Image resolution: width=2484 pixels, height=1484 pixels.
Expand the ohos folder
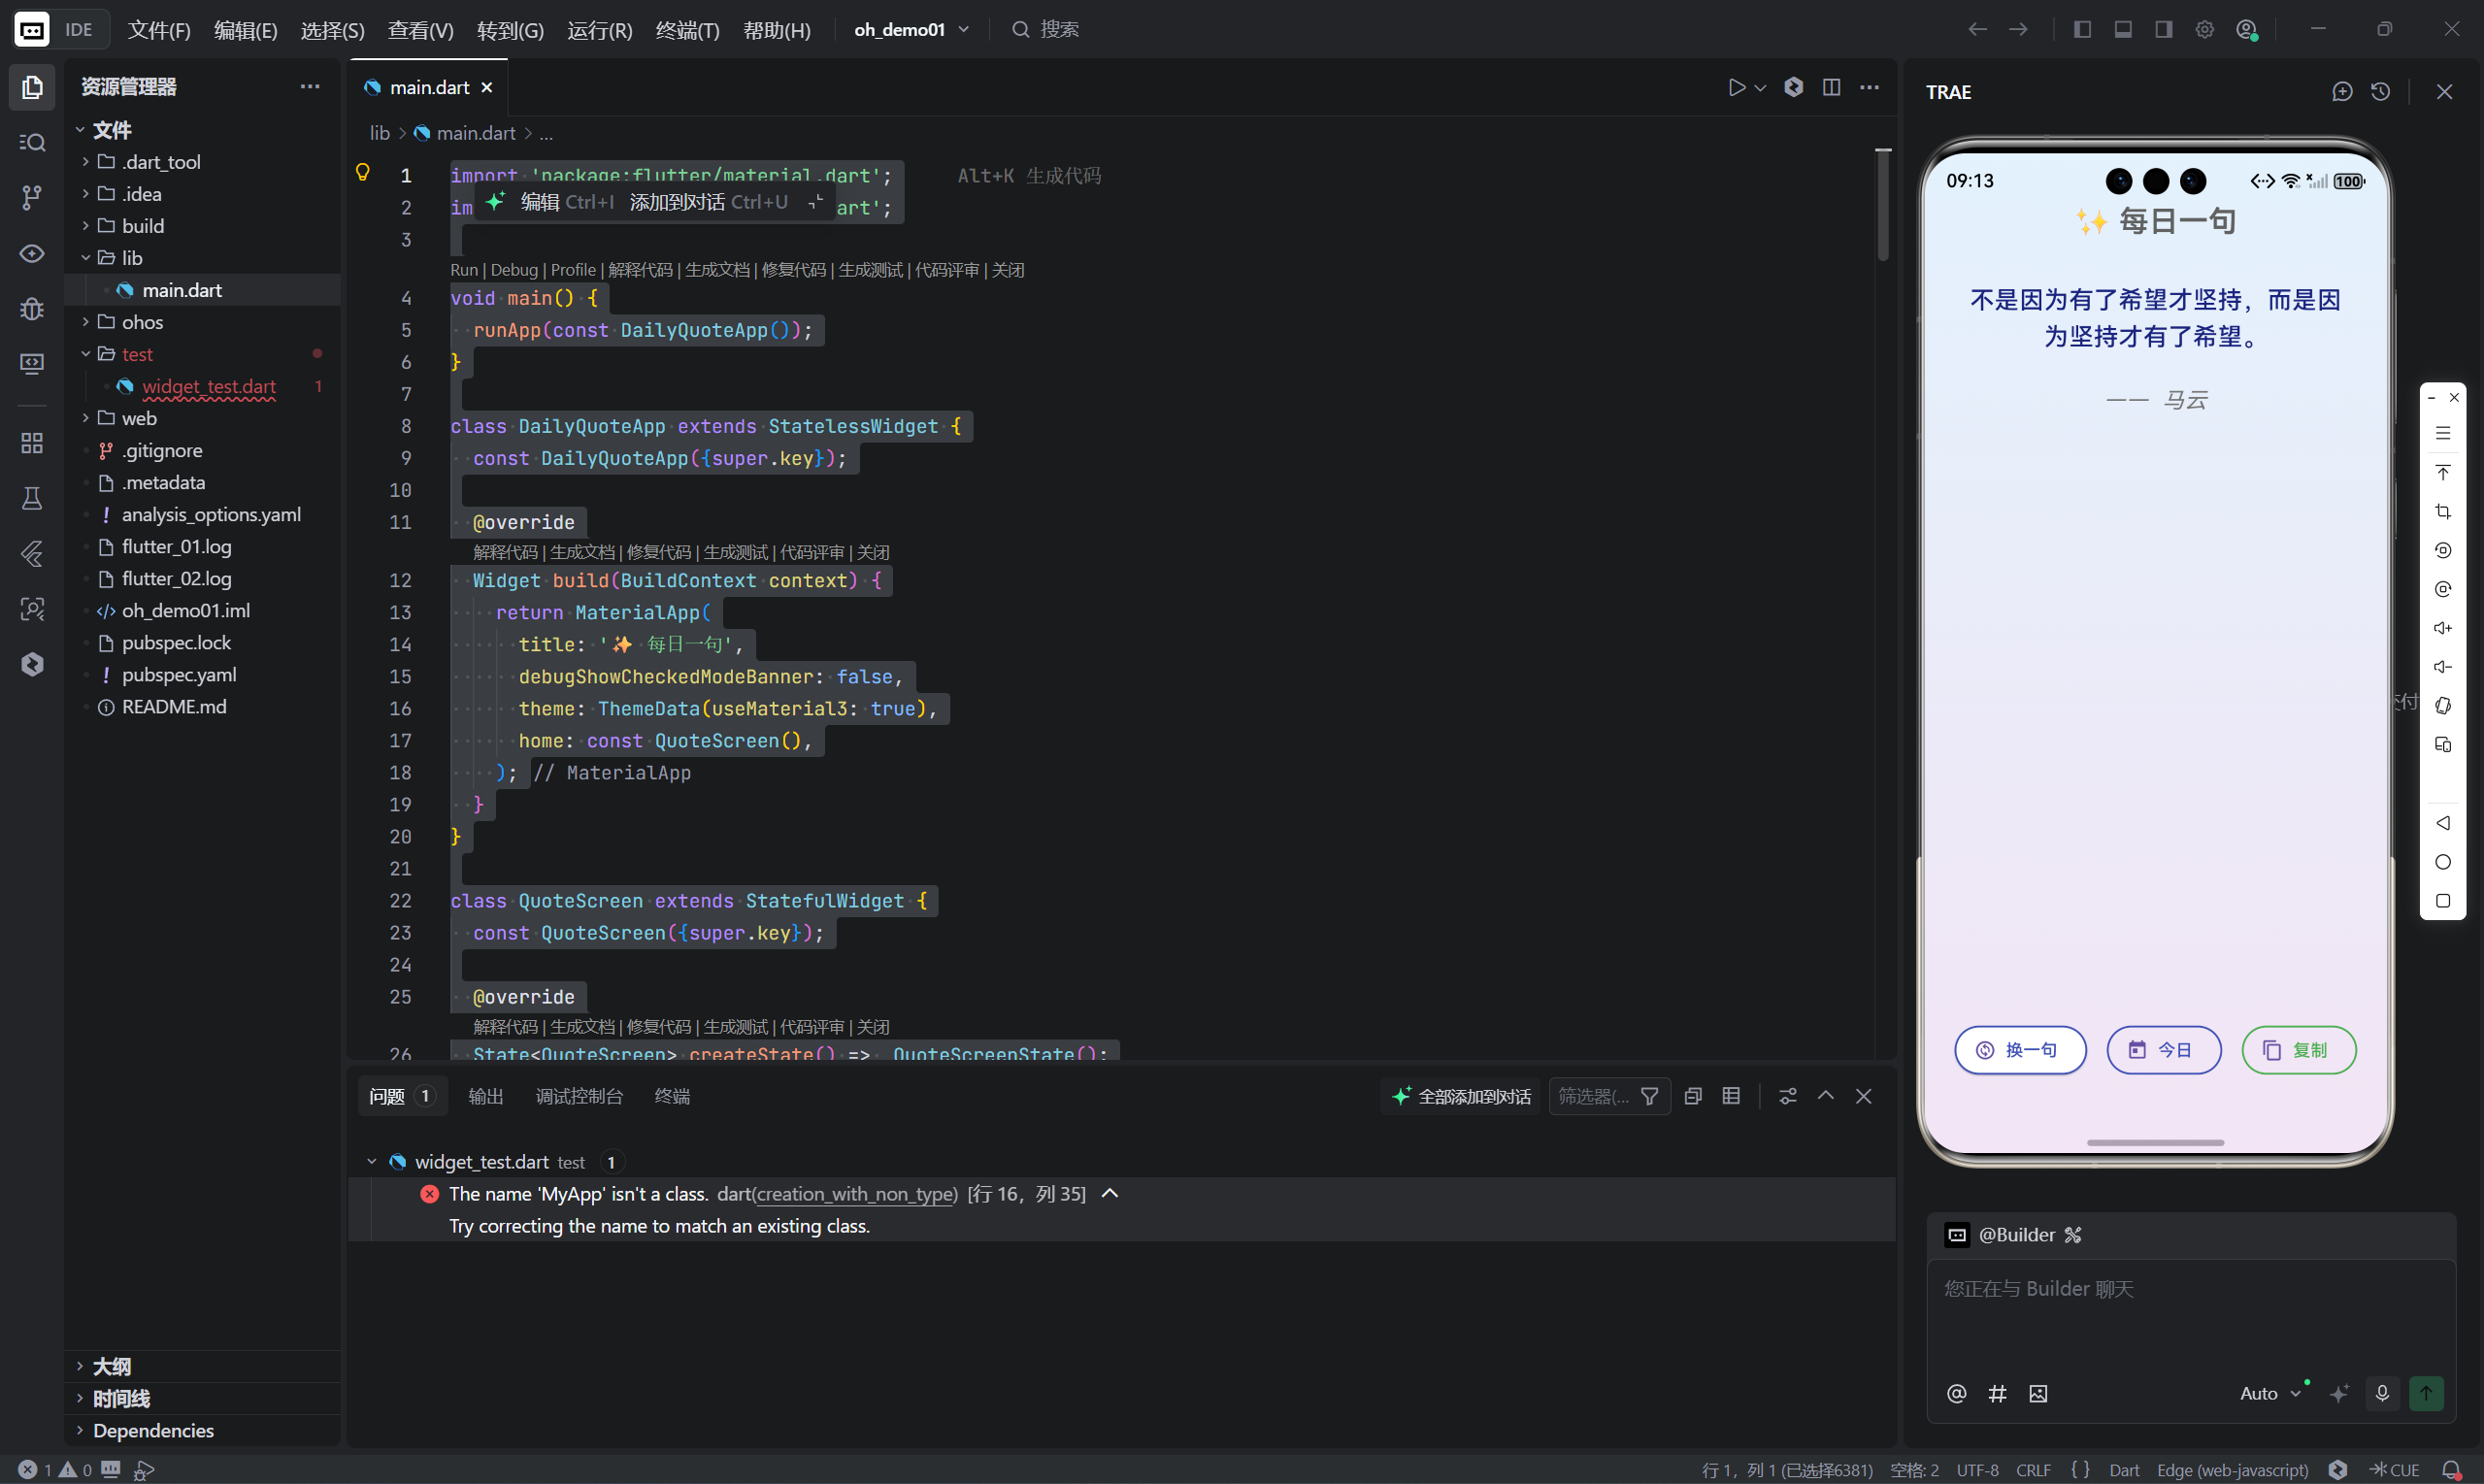pos(142,322)
